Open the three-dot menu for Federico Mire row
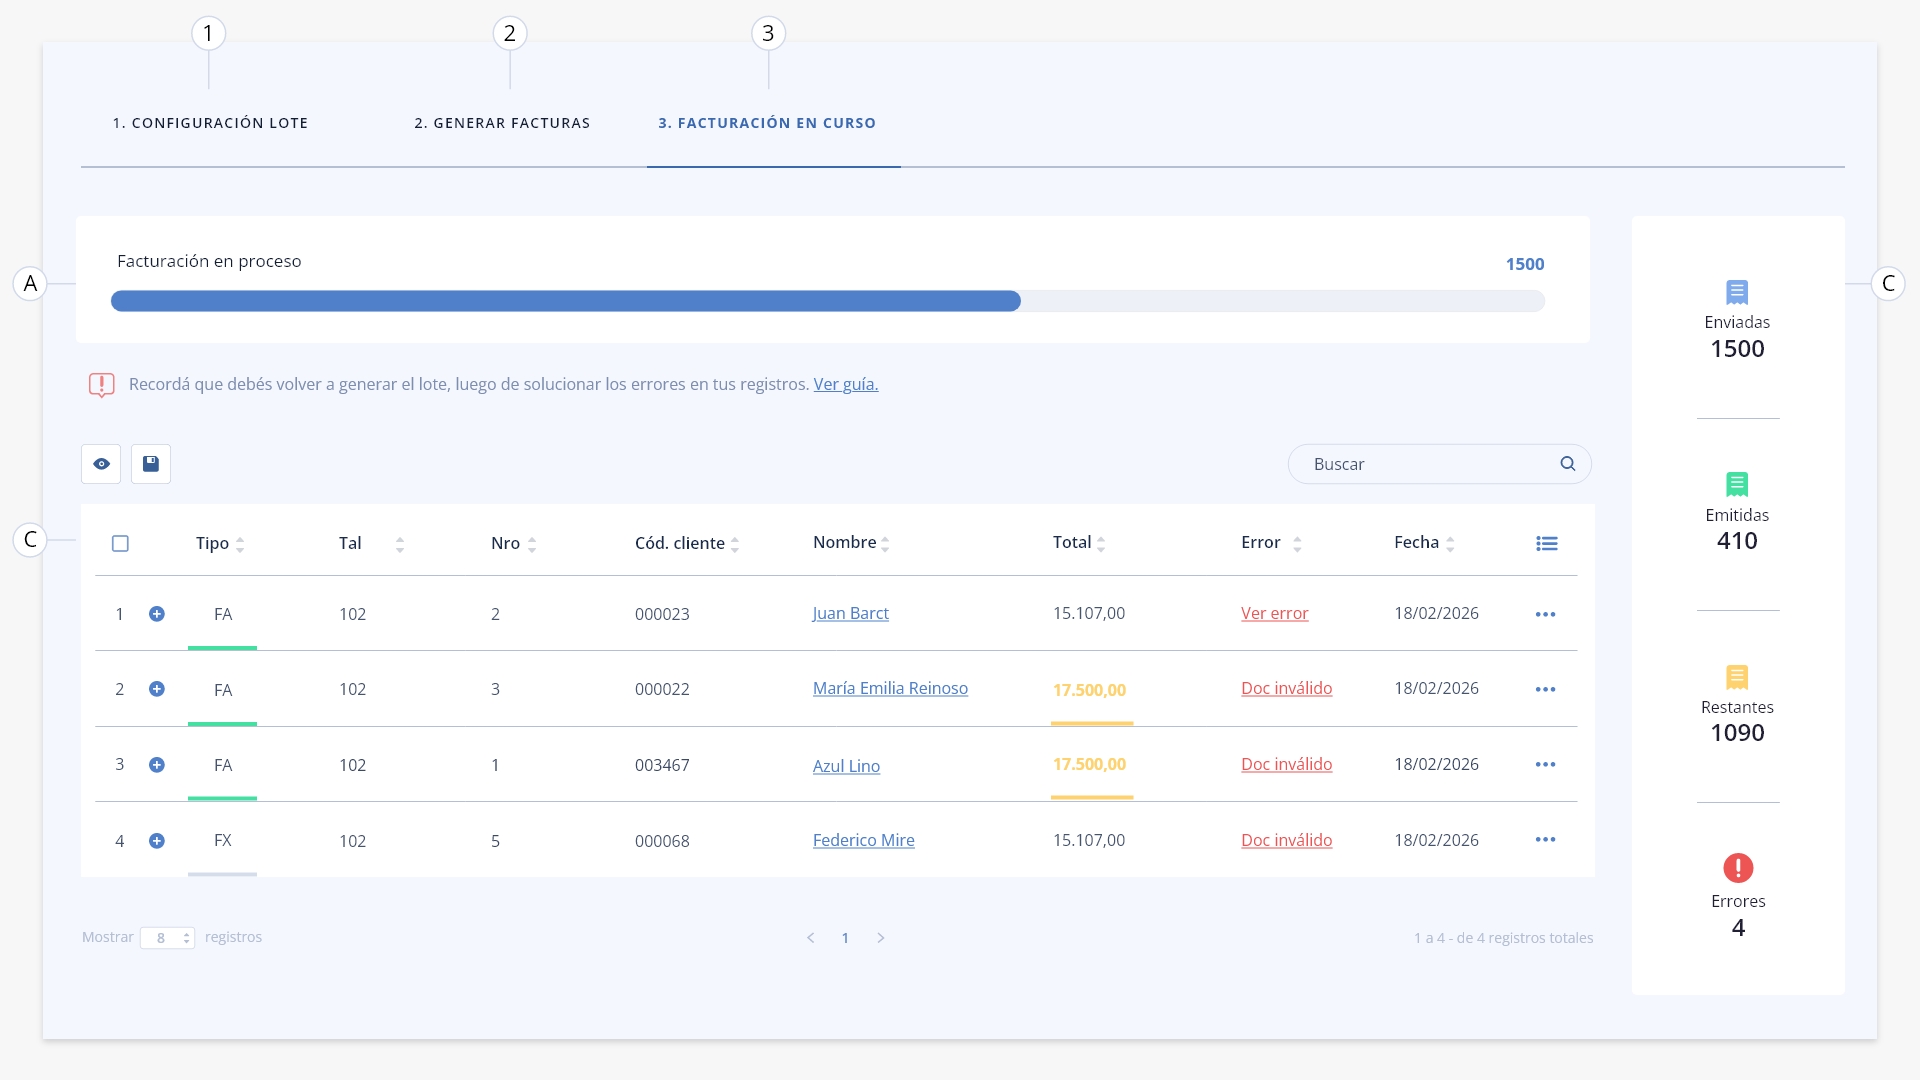Screen dimensions: 1920x1080 (x=1545, y=840)
